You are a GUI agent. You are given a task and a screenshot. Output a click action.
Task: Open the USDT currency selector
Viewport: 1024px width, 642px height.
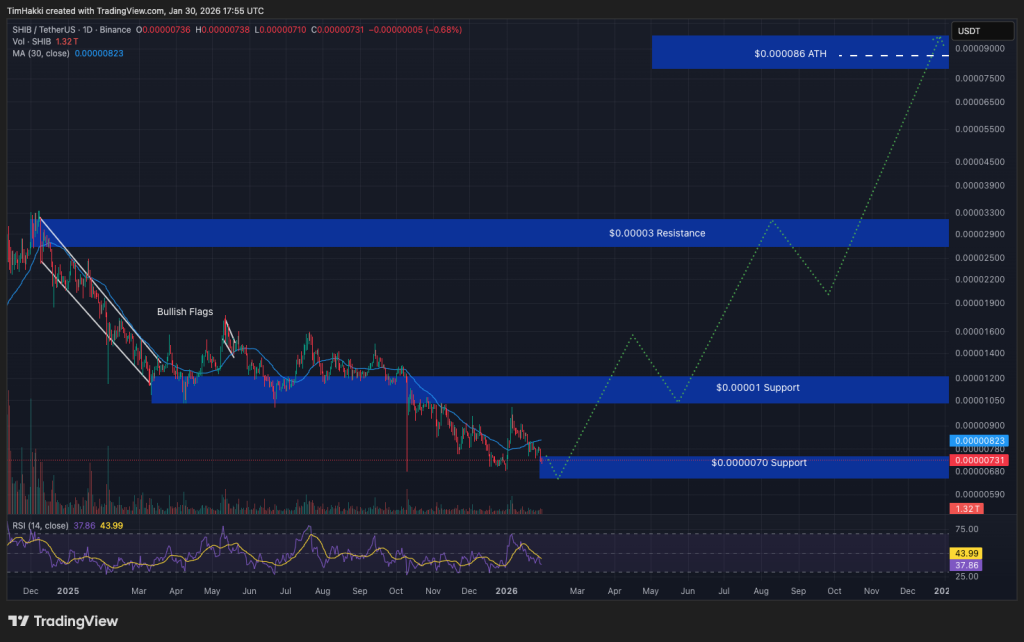click(x=968, y=31)
